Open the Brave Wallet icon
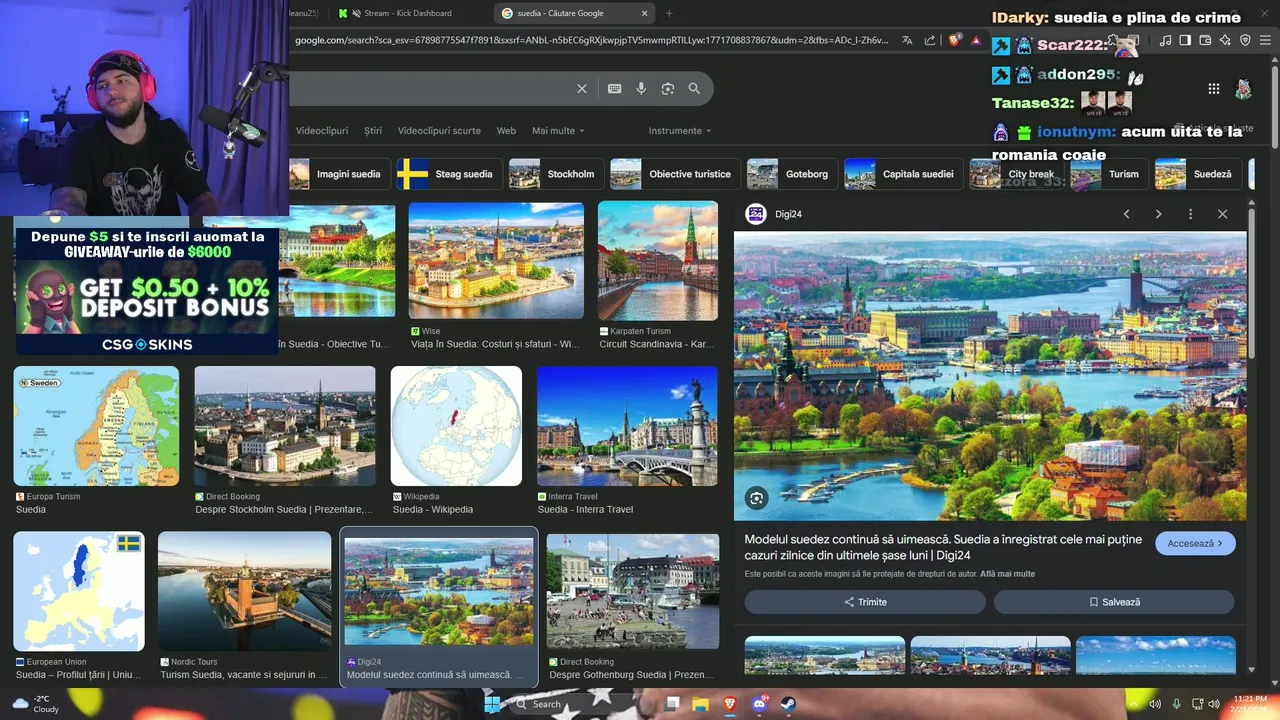Viewport: 1280px width, 720px height. point(1205,40)
